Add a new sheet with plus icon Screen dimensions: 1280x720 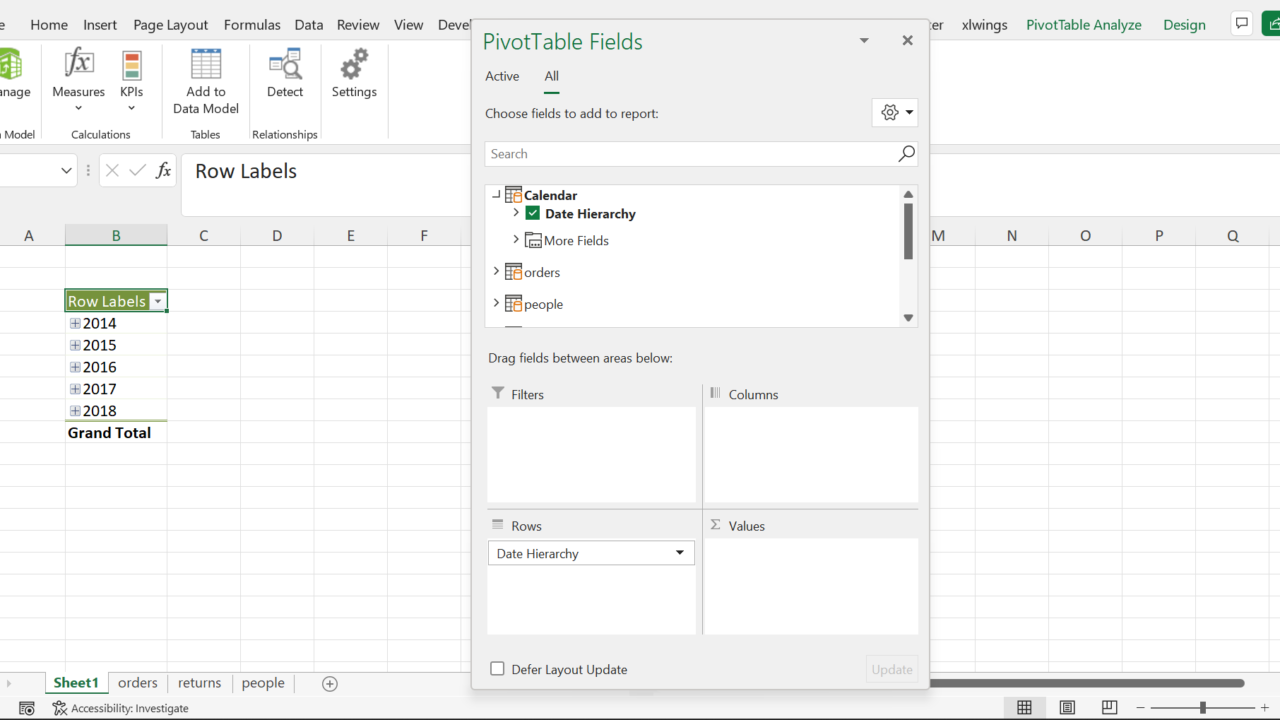tap(330, 684)
